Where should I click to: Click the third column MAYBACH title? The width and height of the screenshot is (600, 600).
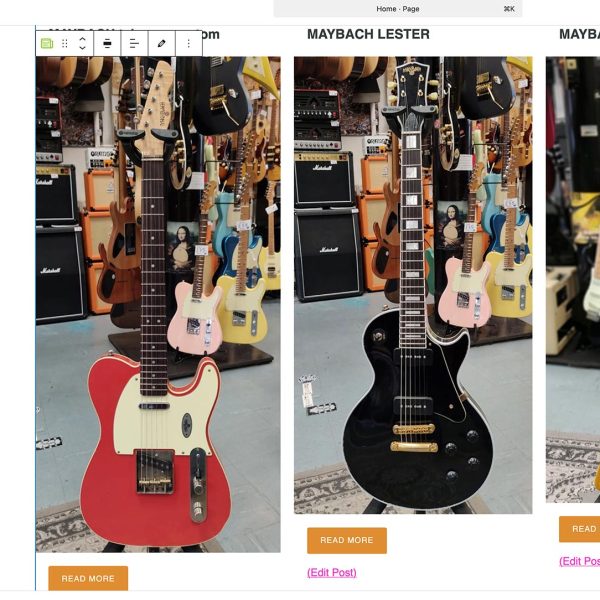[x=579, y=34]
